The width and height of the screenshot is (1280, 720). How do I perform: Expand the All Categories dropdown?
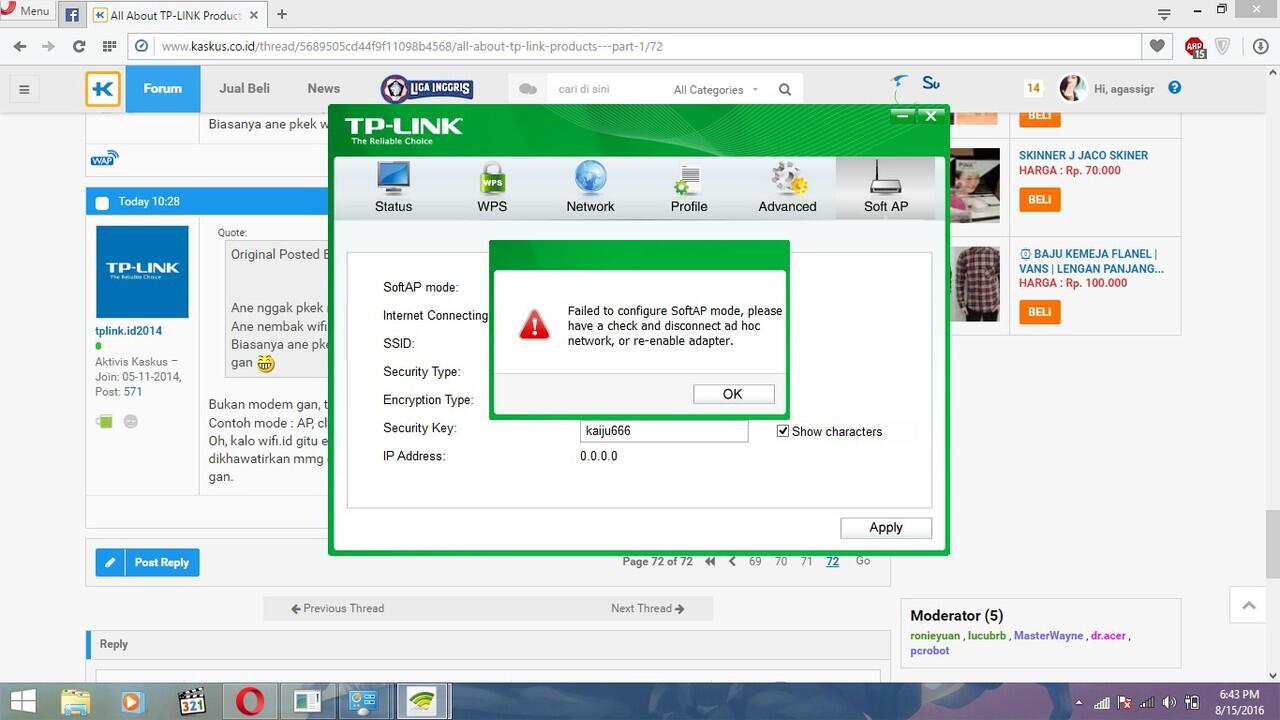pyautogui.click(x=716, y=89)
